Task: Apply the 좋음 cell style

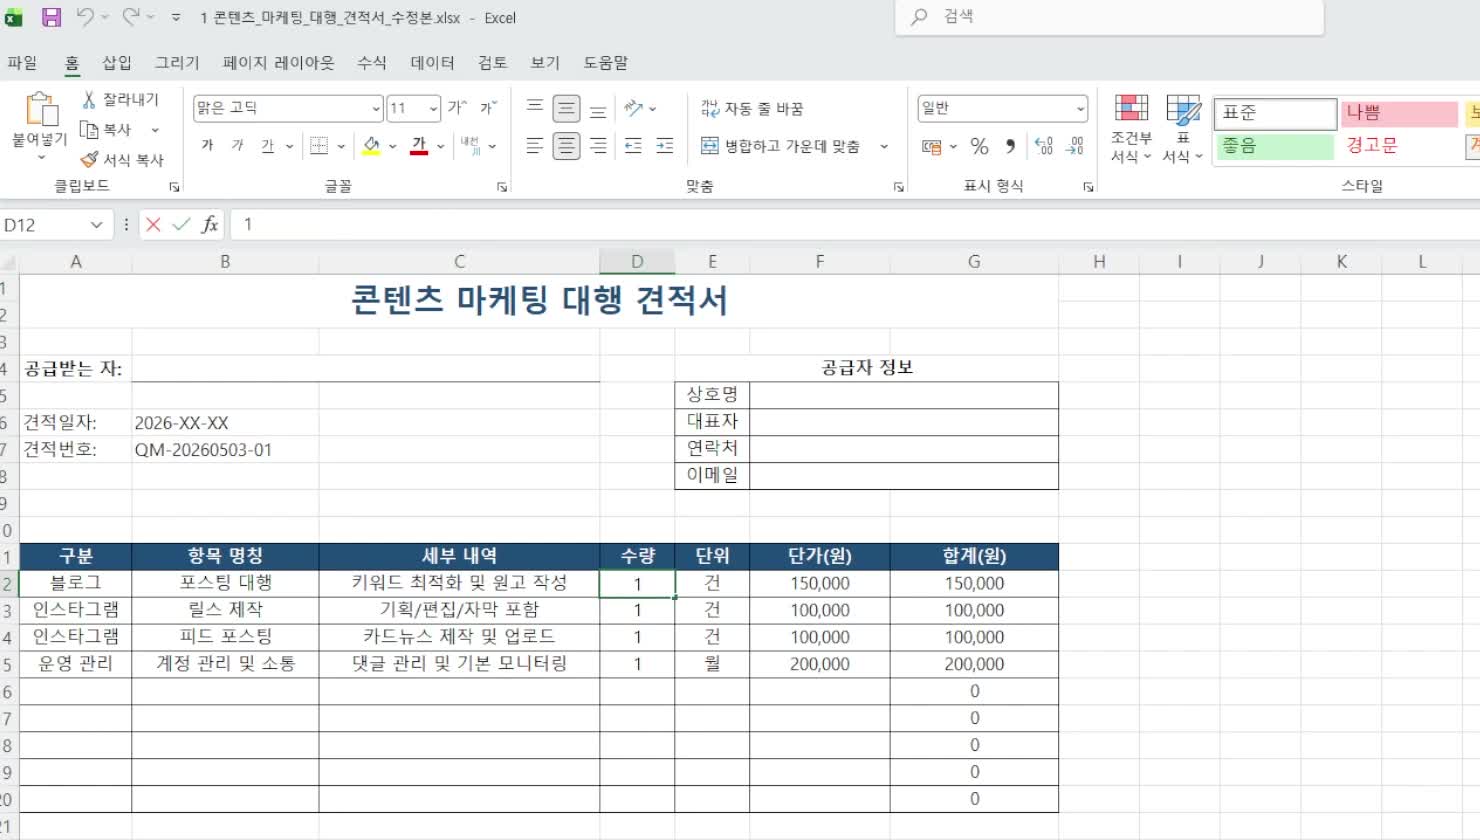Action: click(1276, 146)
